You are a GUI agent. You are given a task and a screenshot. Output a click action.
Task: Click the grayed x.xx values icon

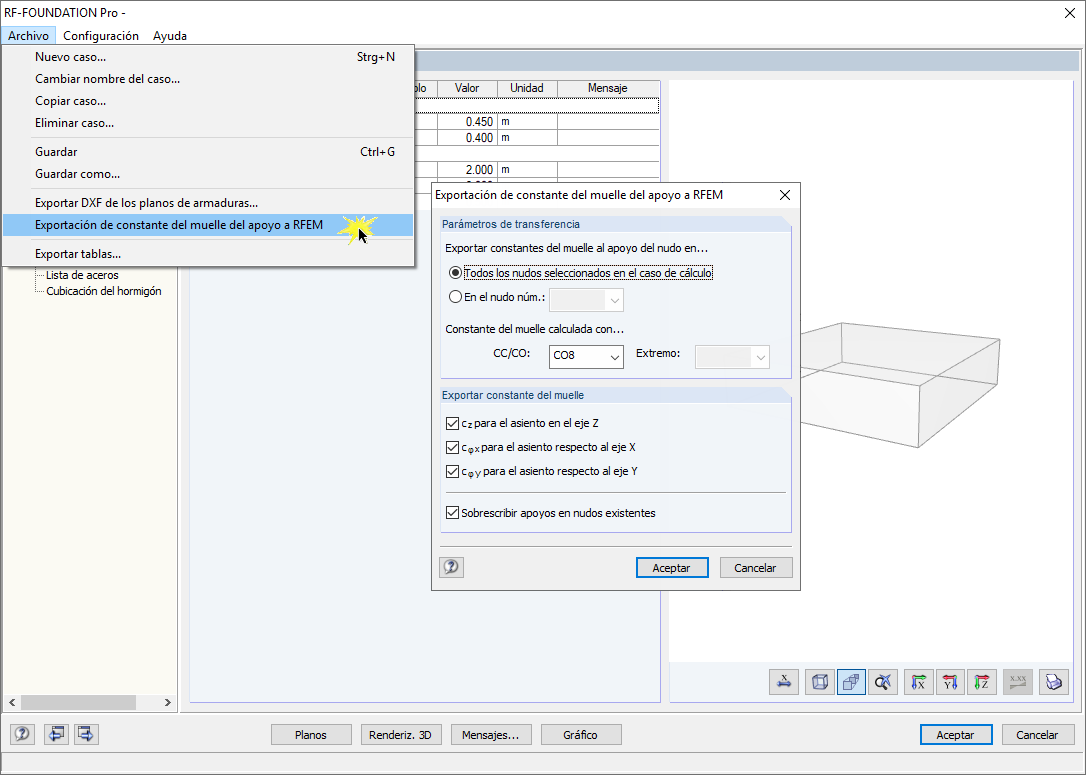[1017, 682]
